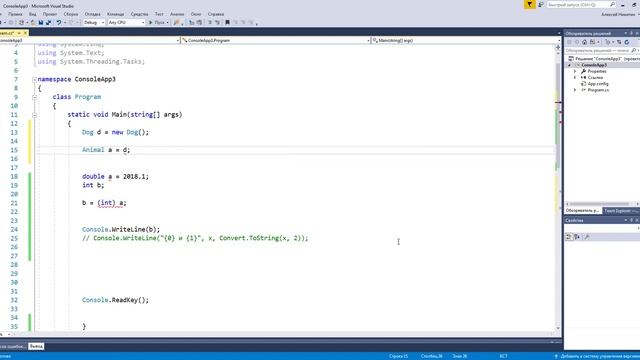Open the Сборка menu
640x360 pixels.
71,14
